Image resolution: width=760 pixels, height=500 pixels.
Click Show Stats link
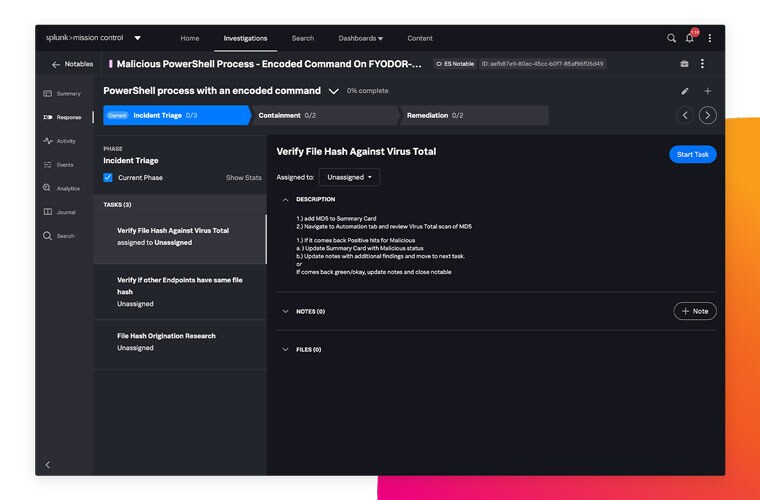click(244, 178)
